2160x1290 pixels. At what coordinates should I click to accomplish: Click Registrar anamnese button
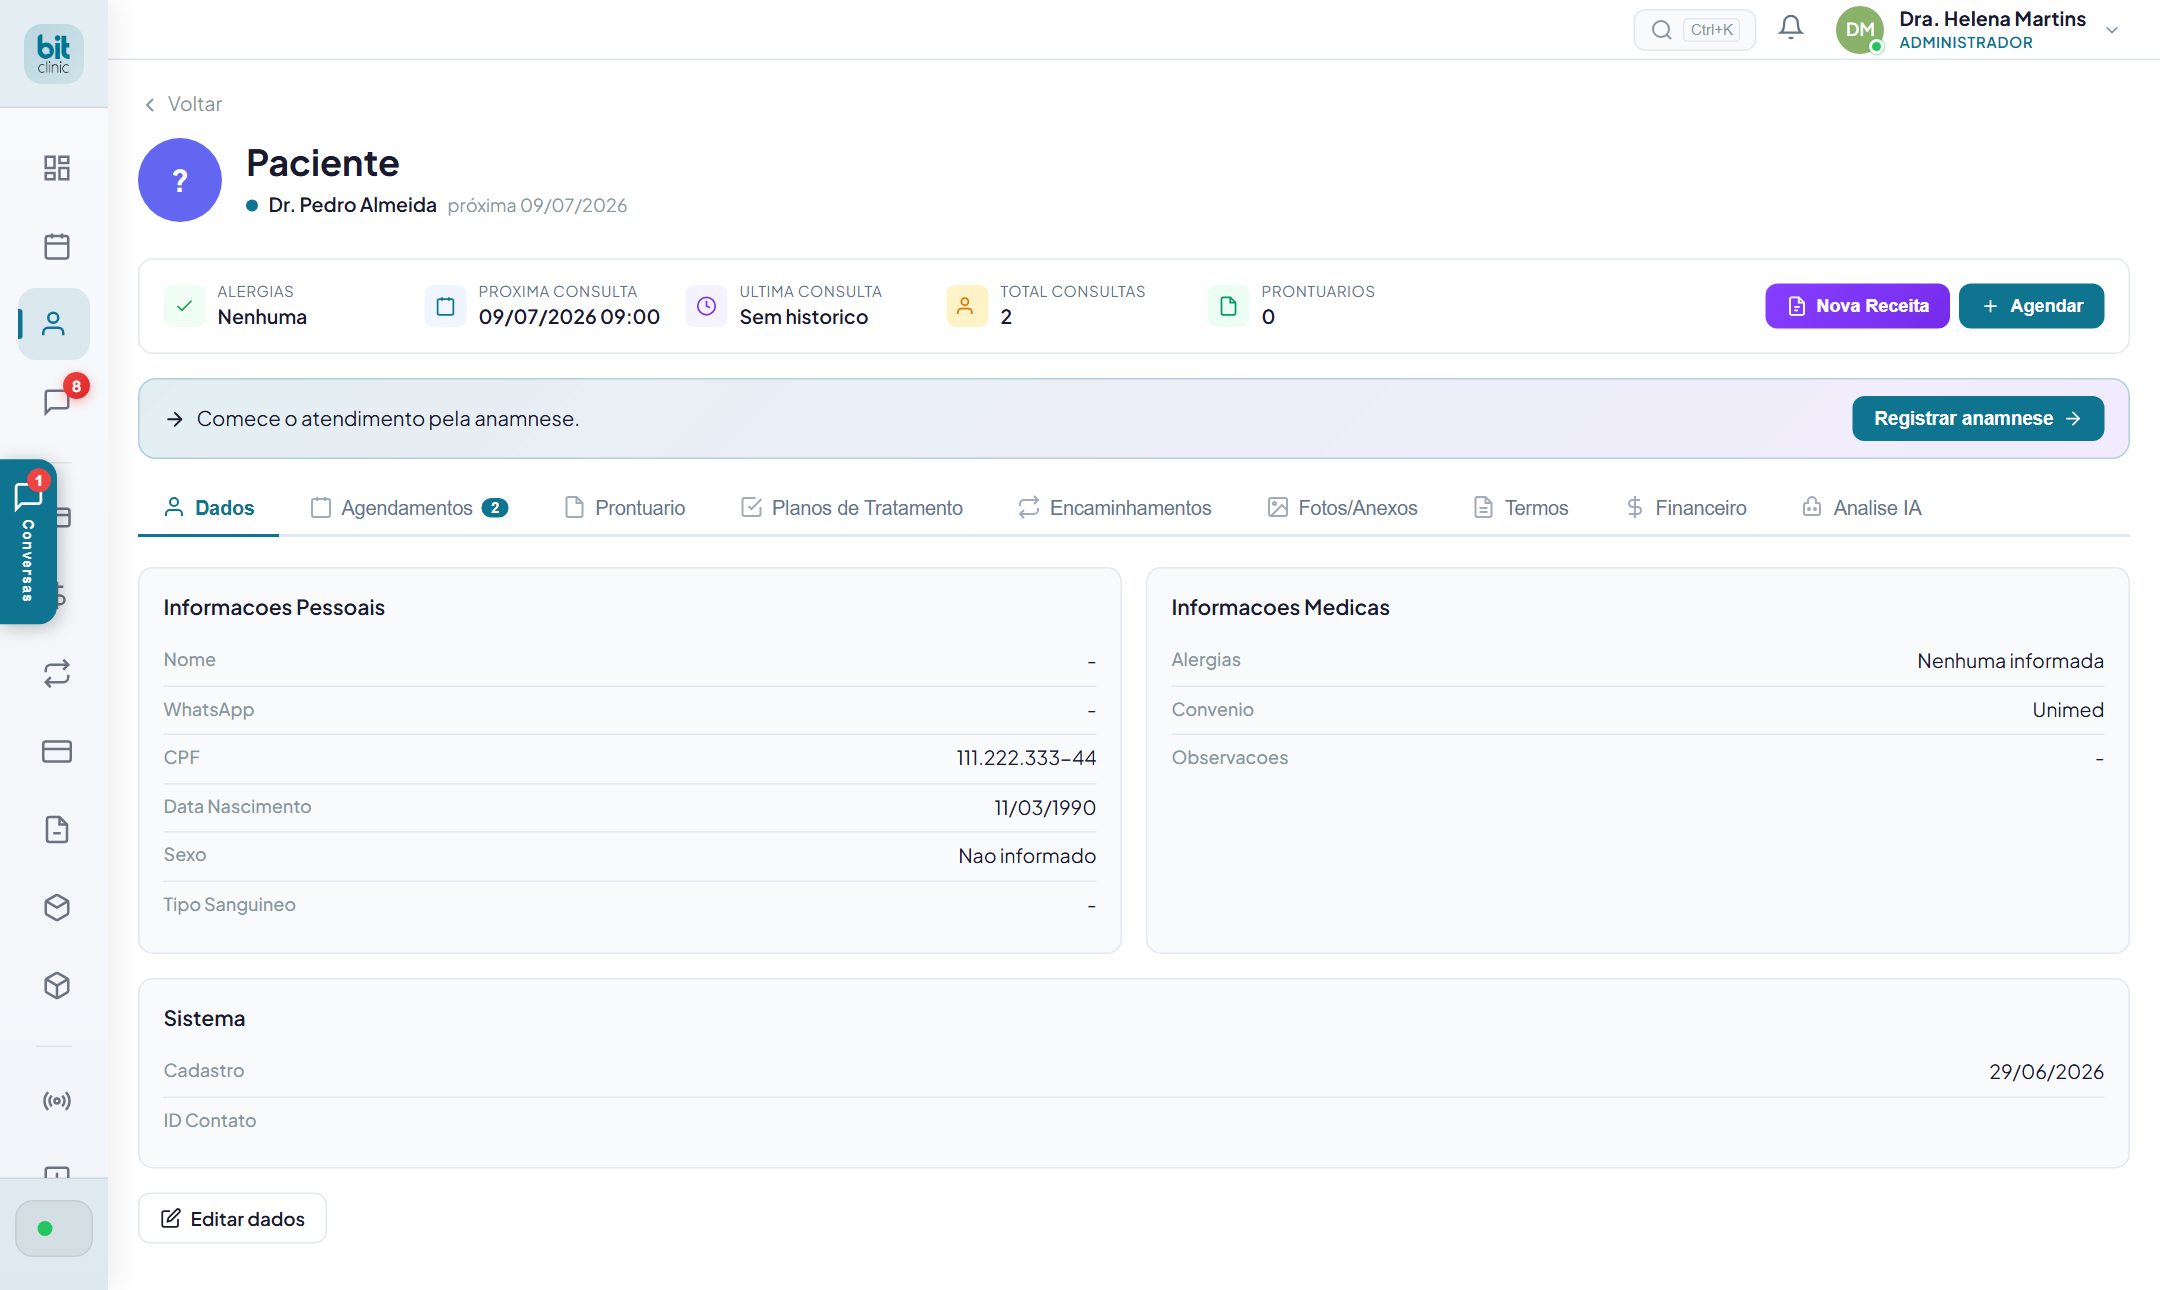pyautogui.click(x=1978, y=418)
